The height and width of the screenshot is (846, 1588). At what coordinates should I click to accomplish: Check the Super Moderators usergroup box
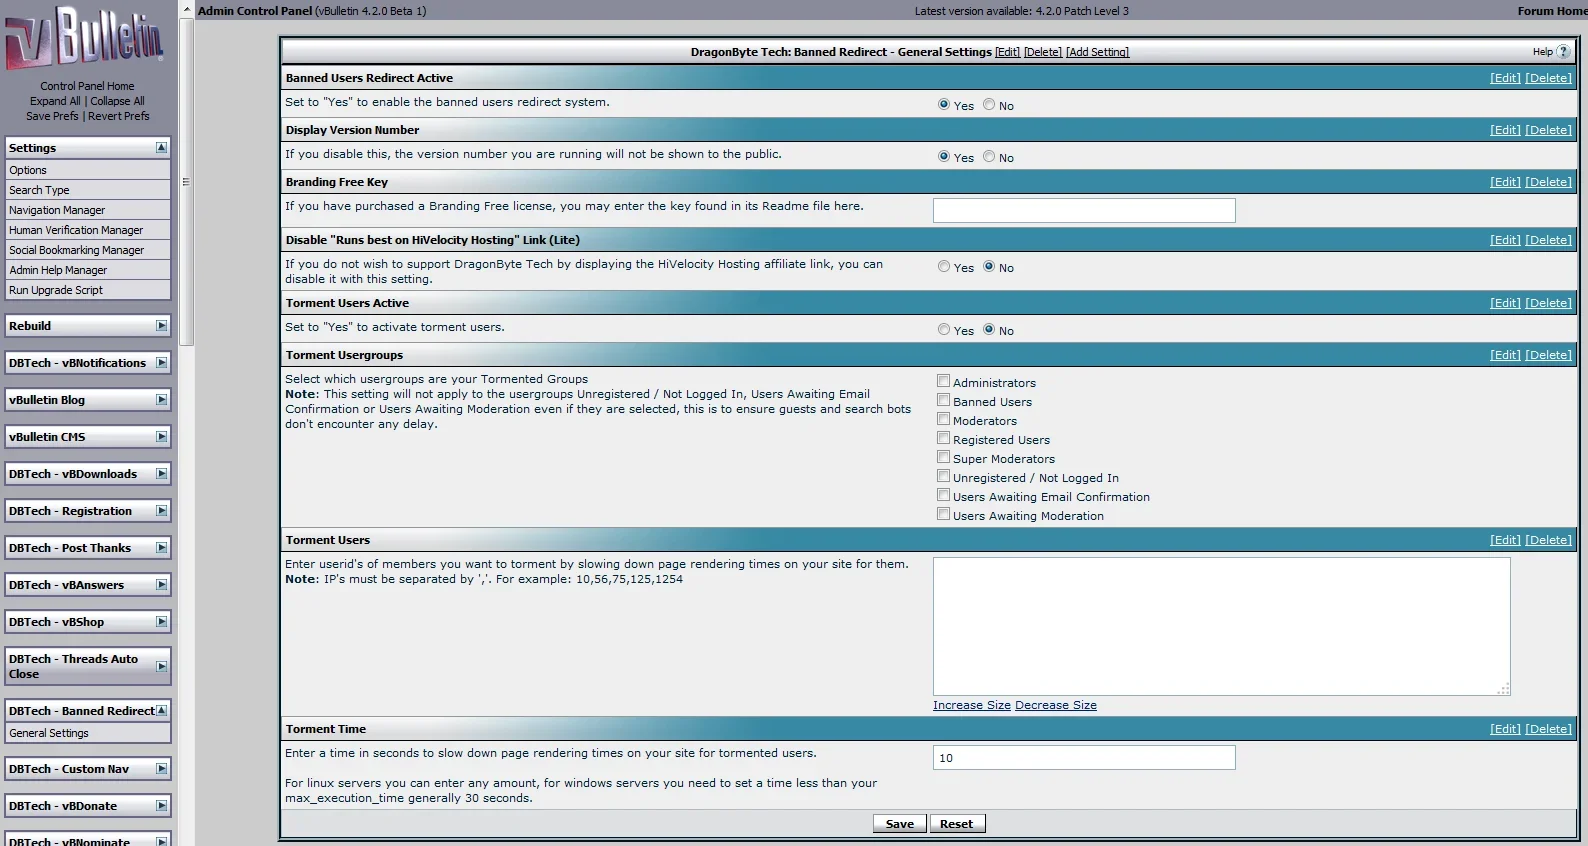[943, 457]
